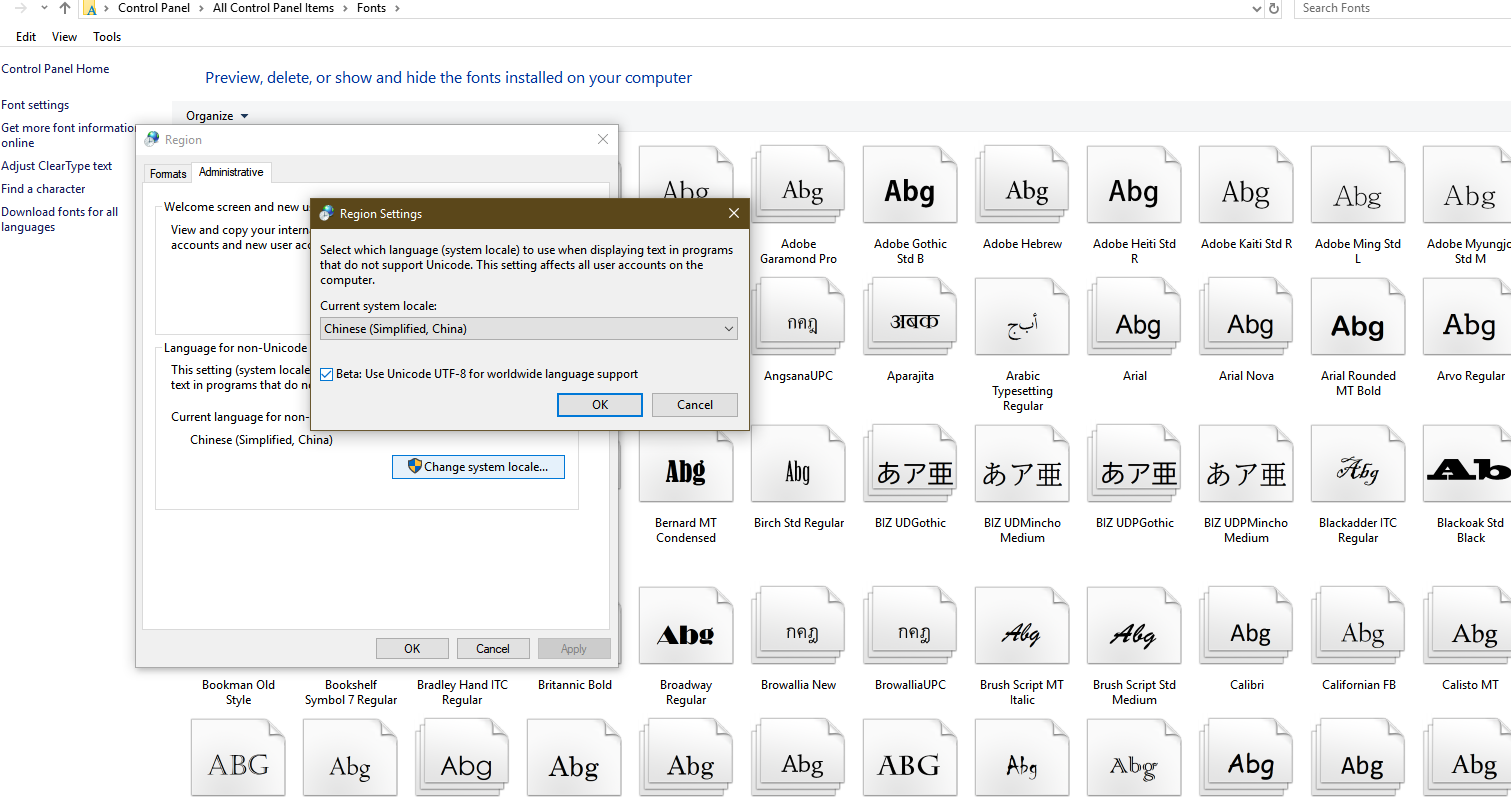The height and width of the screenshot is (810, 1511).
Task: Refresh the Fonts folder view
Action: tap(1274, 8)
